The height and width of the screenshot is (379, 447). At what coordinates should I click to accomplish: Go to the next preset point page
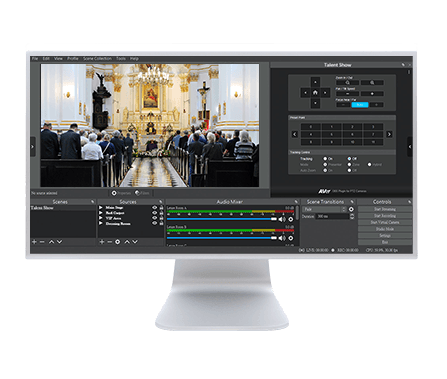[x=389, y=134]
